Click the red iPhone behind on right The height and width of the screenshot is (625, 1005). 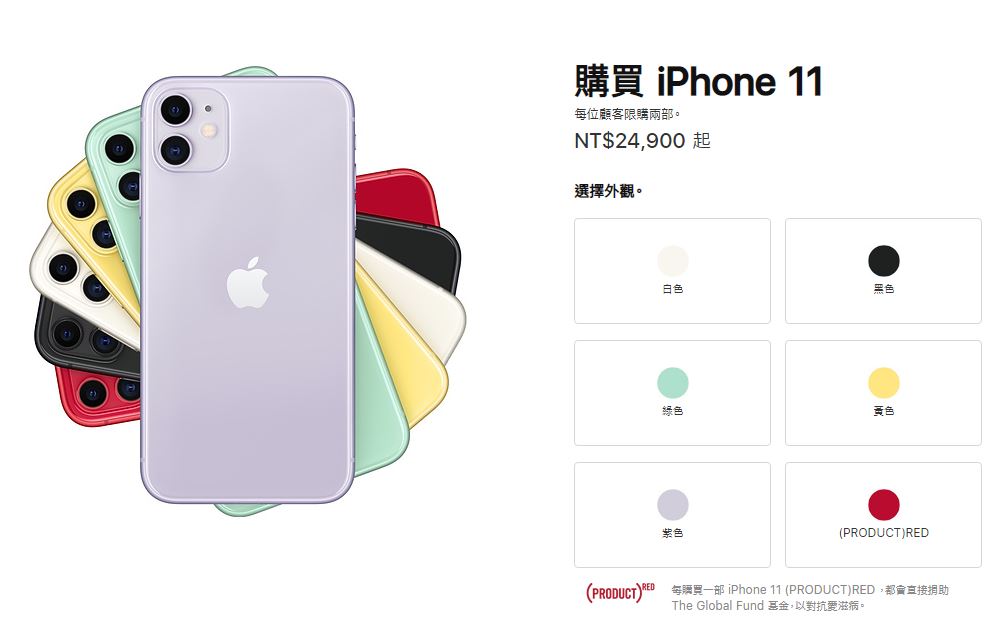(x=396, y=196)
